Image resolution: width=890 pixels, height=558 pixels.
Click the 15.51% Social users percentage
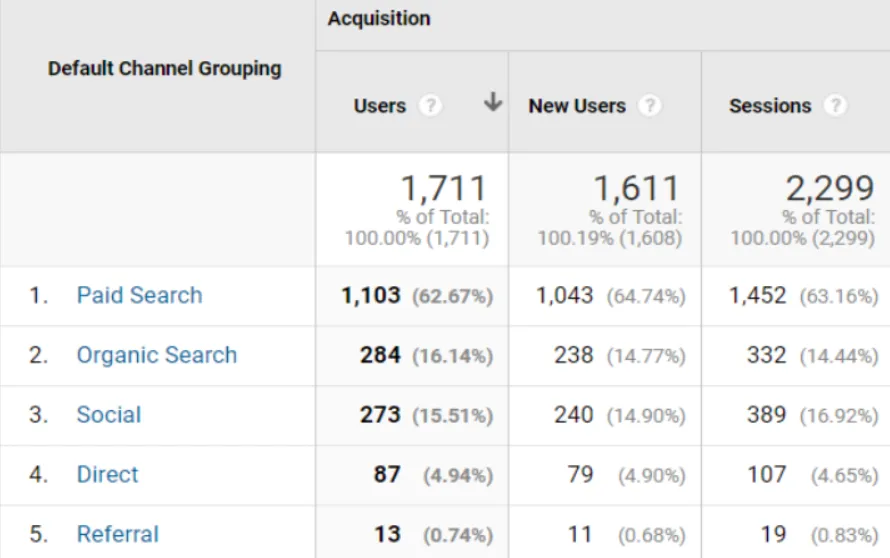coord(452,416)
